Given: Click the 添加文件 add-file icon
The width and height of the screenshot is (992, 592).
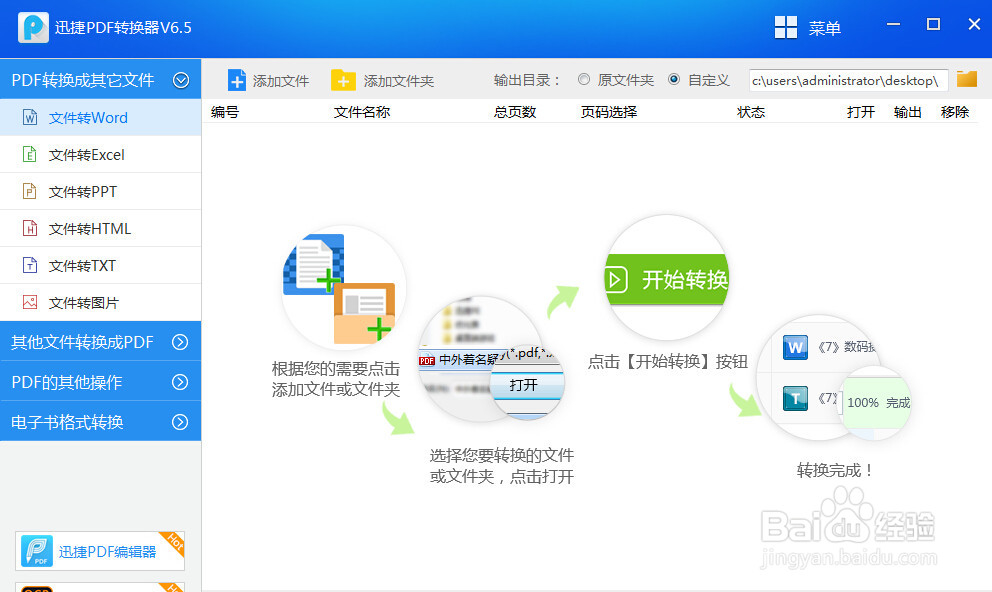Looking at the screenshot, I should [x=237, y=79].
